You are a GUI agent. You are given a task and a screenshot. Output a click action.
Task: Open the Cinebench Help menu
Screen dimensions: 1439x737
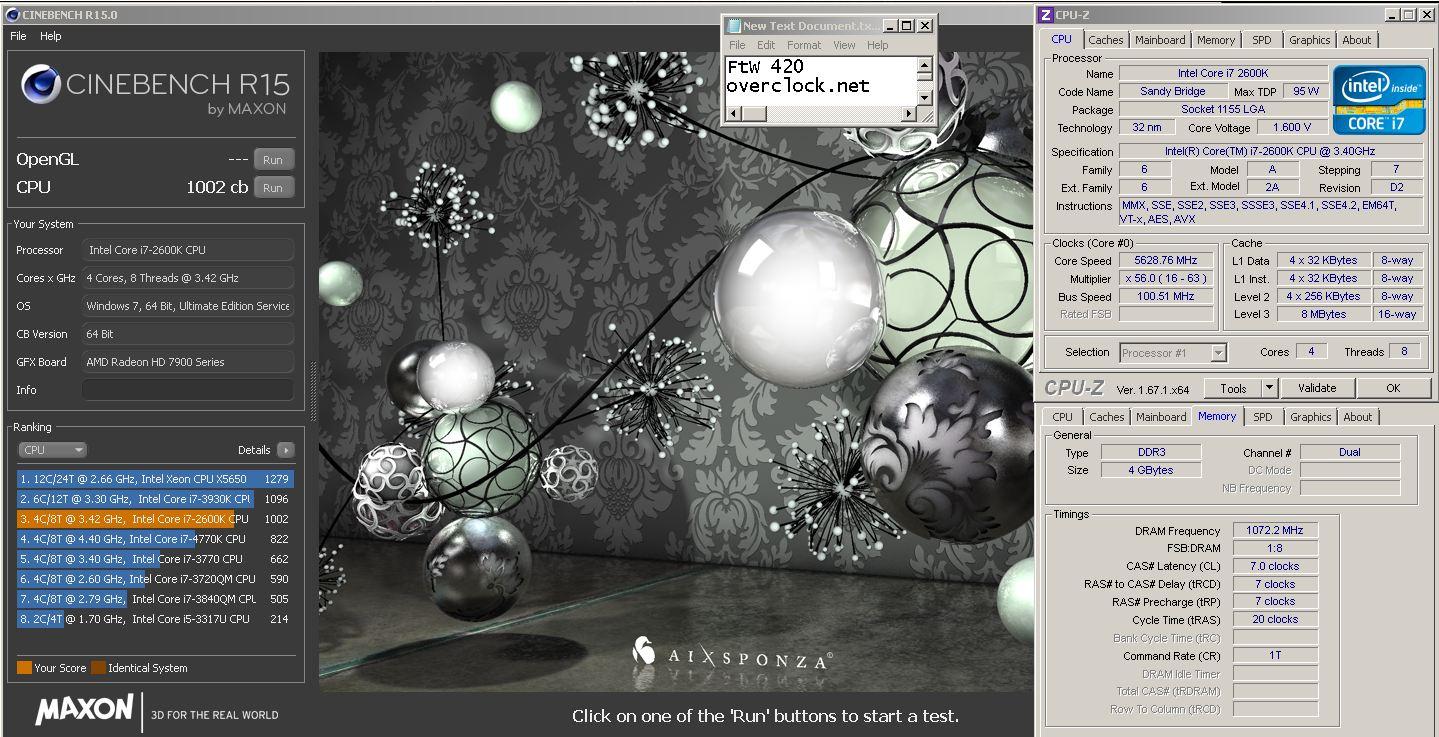click(51, 36)
